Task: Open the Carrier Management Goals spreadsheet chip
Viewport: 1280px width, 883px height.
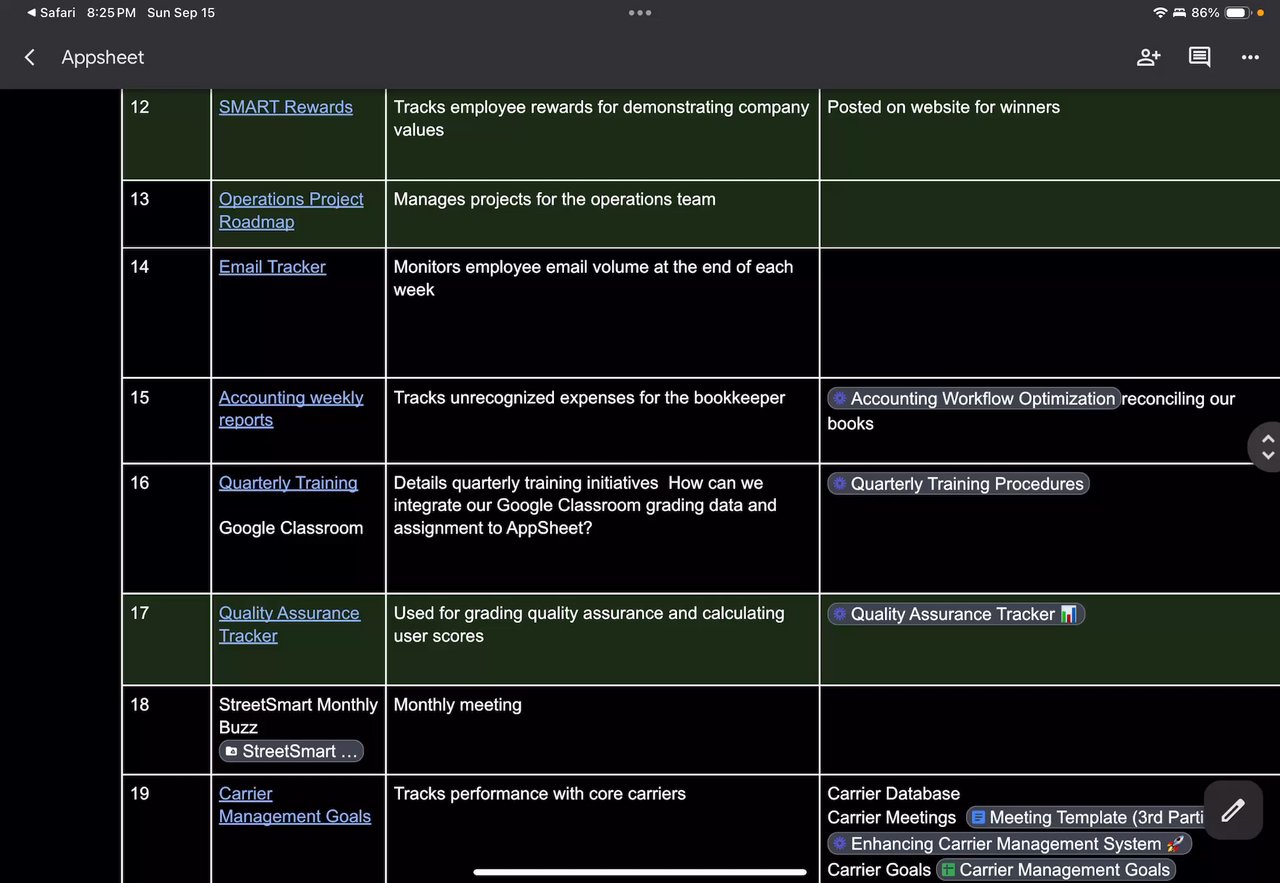Action: [x=1056, y=870]
